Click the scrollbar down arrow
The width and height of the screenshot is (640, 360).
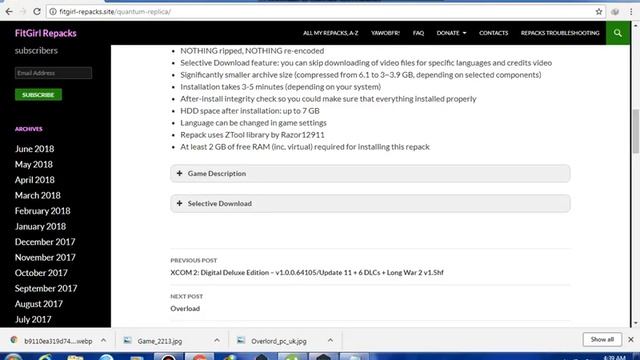[636, 323]
